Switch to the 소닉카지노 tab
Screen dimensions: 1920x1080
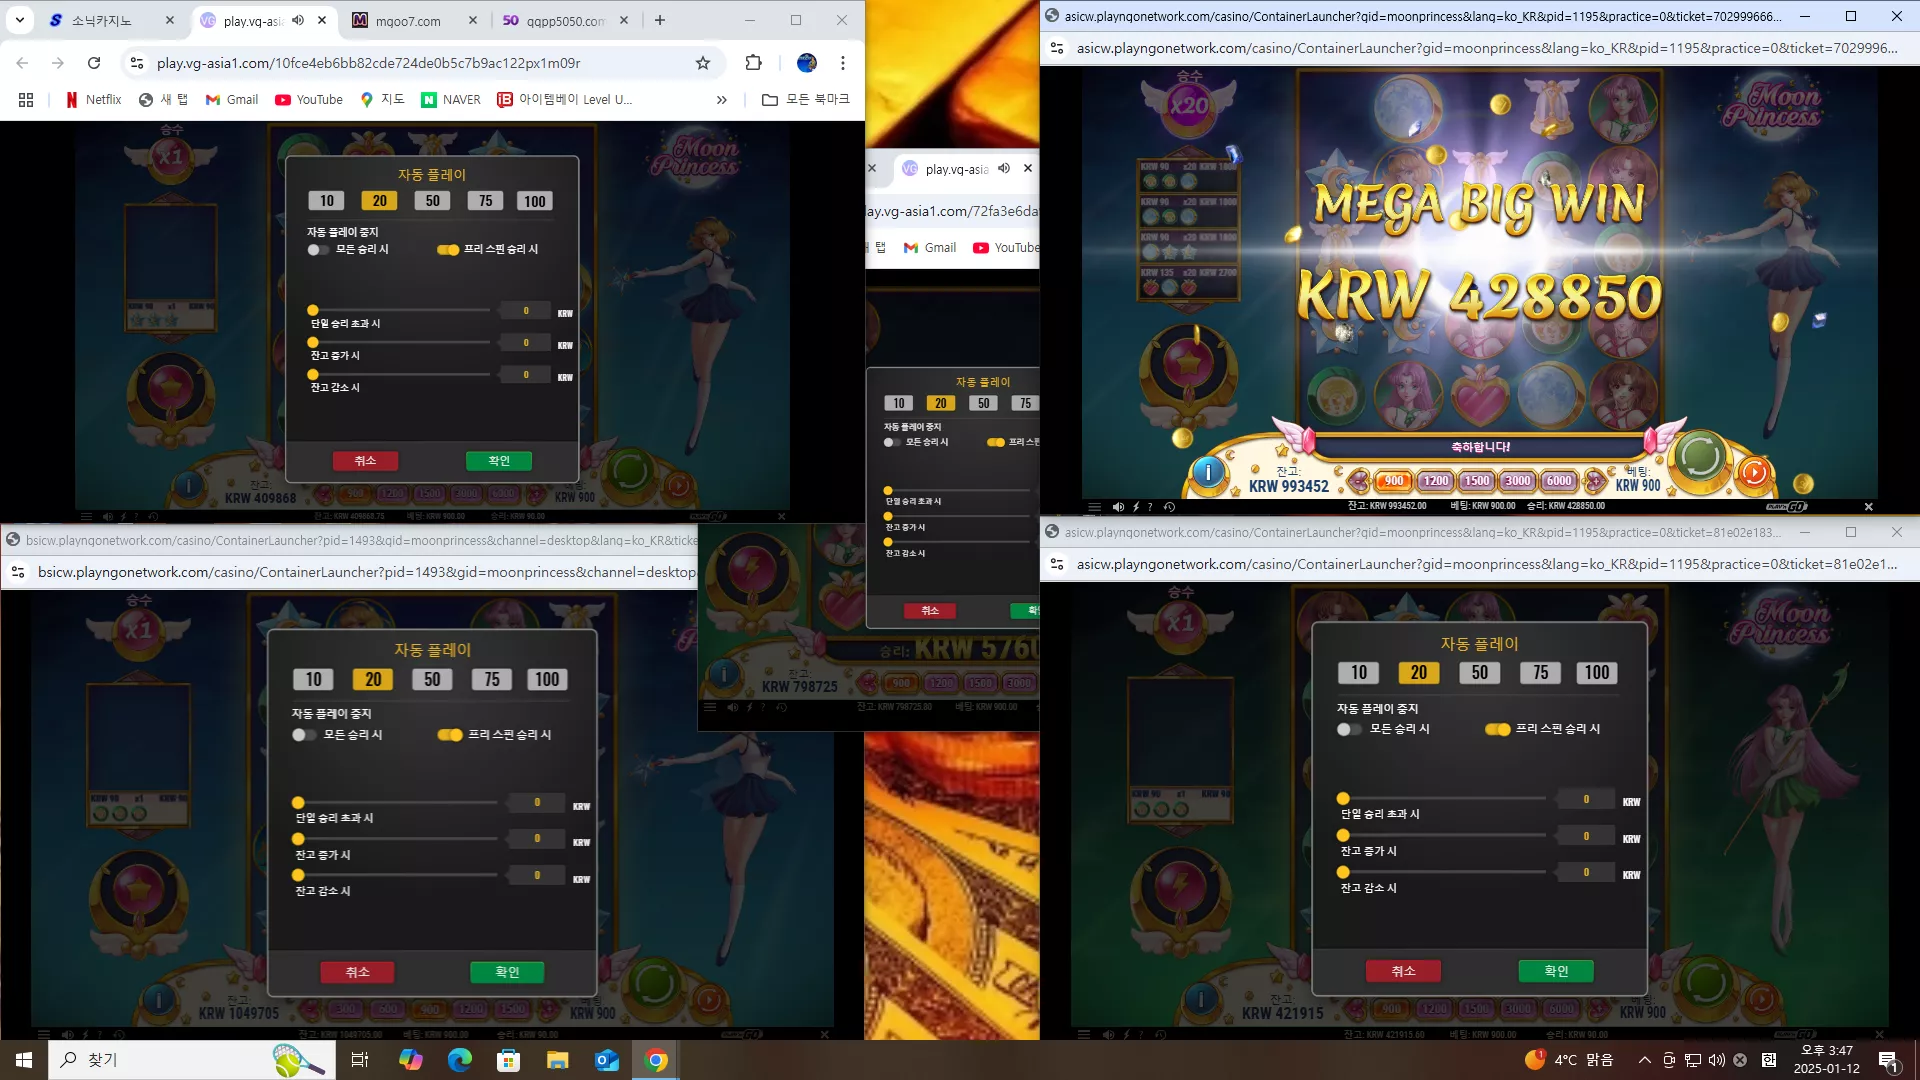111,20
